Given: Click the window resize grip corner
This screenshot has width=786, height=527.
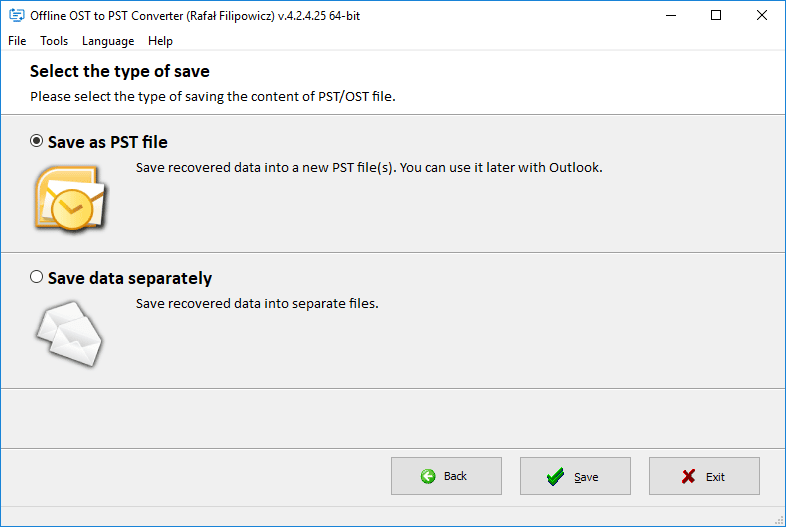Looking at the screenshot, I should pyautogui.click(x=778, y=519).
